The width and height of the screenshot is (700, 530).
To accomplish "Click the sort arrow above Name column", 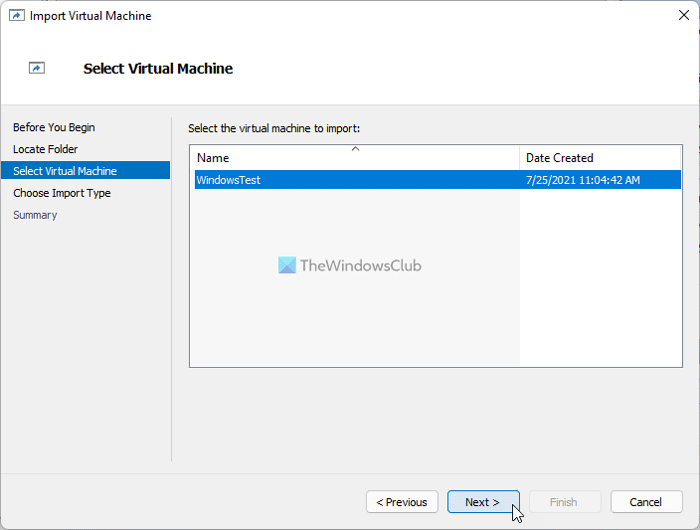I will click(x=355, y=148).
